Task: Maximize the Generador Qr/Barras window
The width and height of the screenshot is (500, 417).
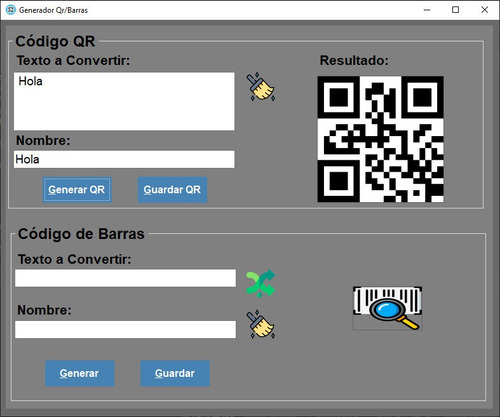Action: (x=455, y=10)
